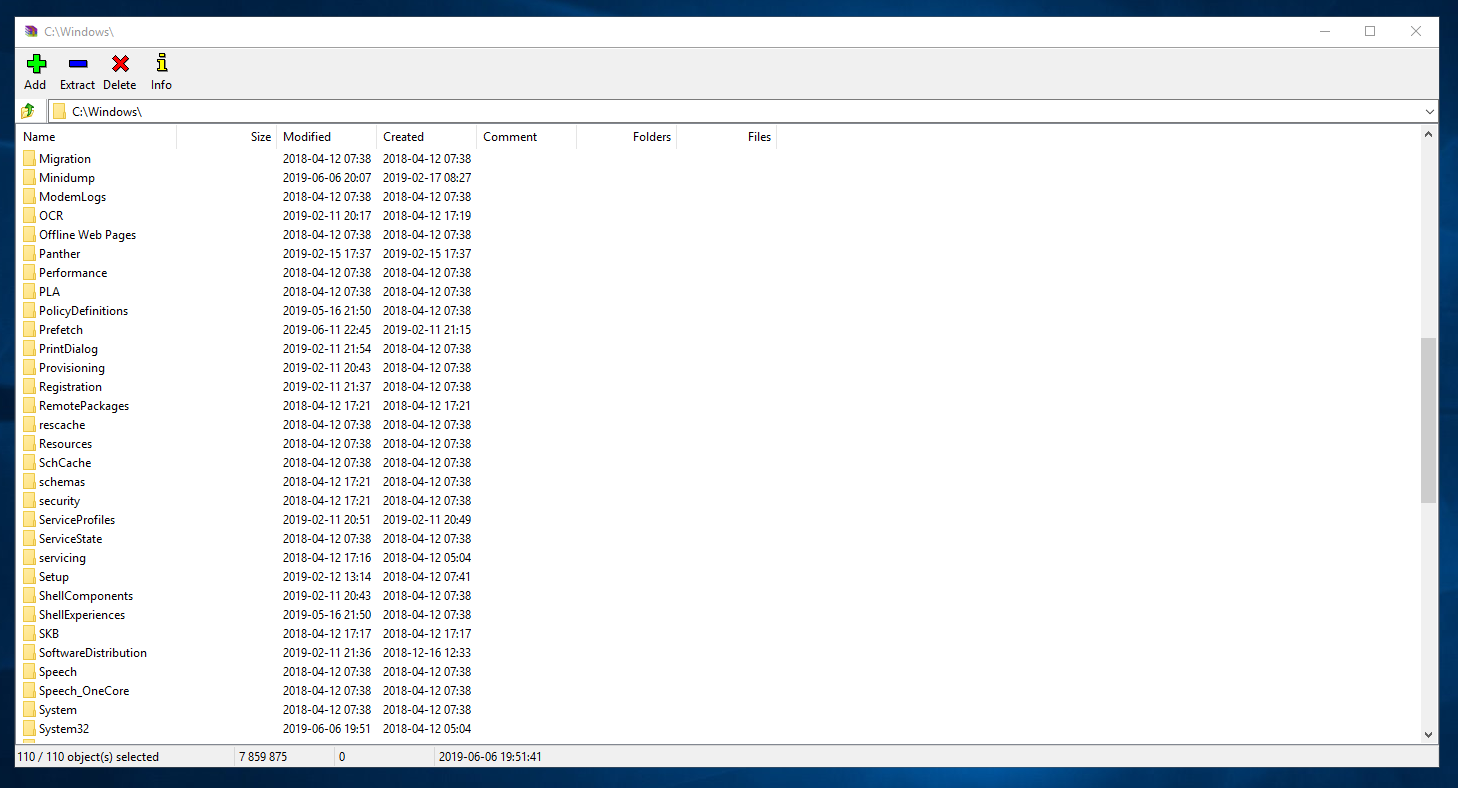Click the C:\Windows\ path in the address field
This screenshot has height=788, width=1458.
pyautogui.click(x=107, y=111)
